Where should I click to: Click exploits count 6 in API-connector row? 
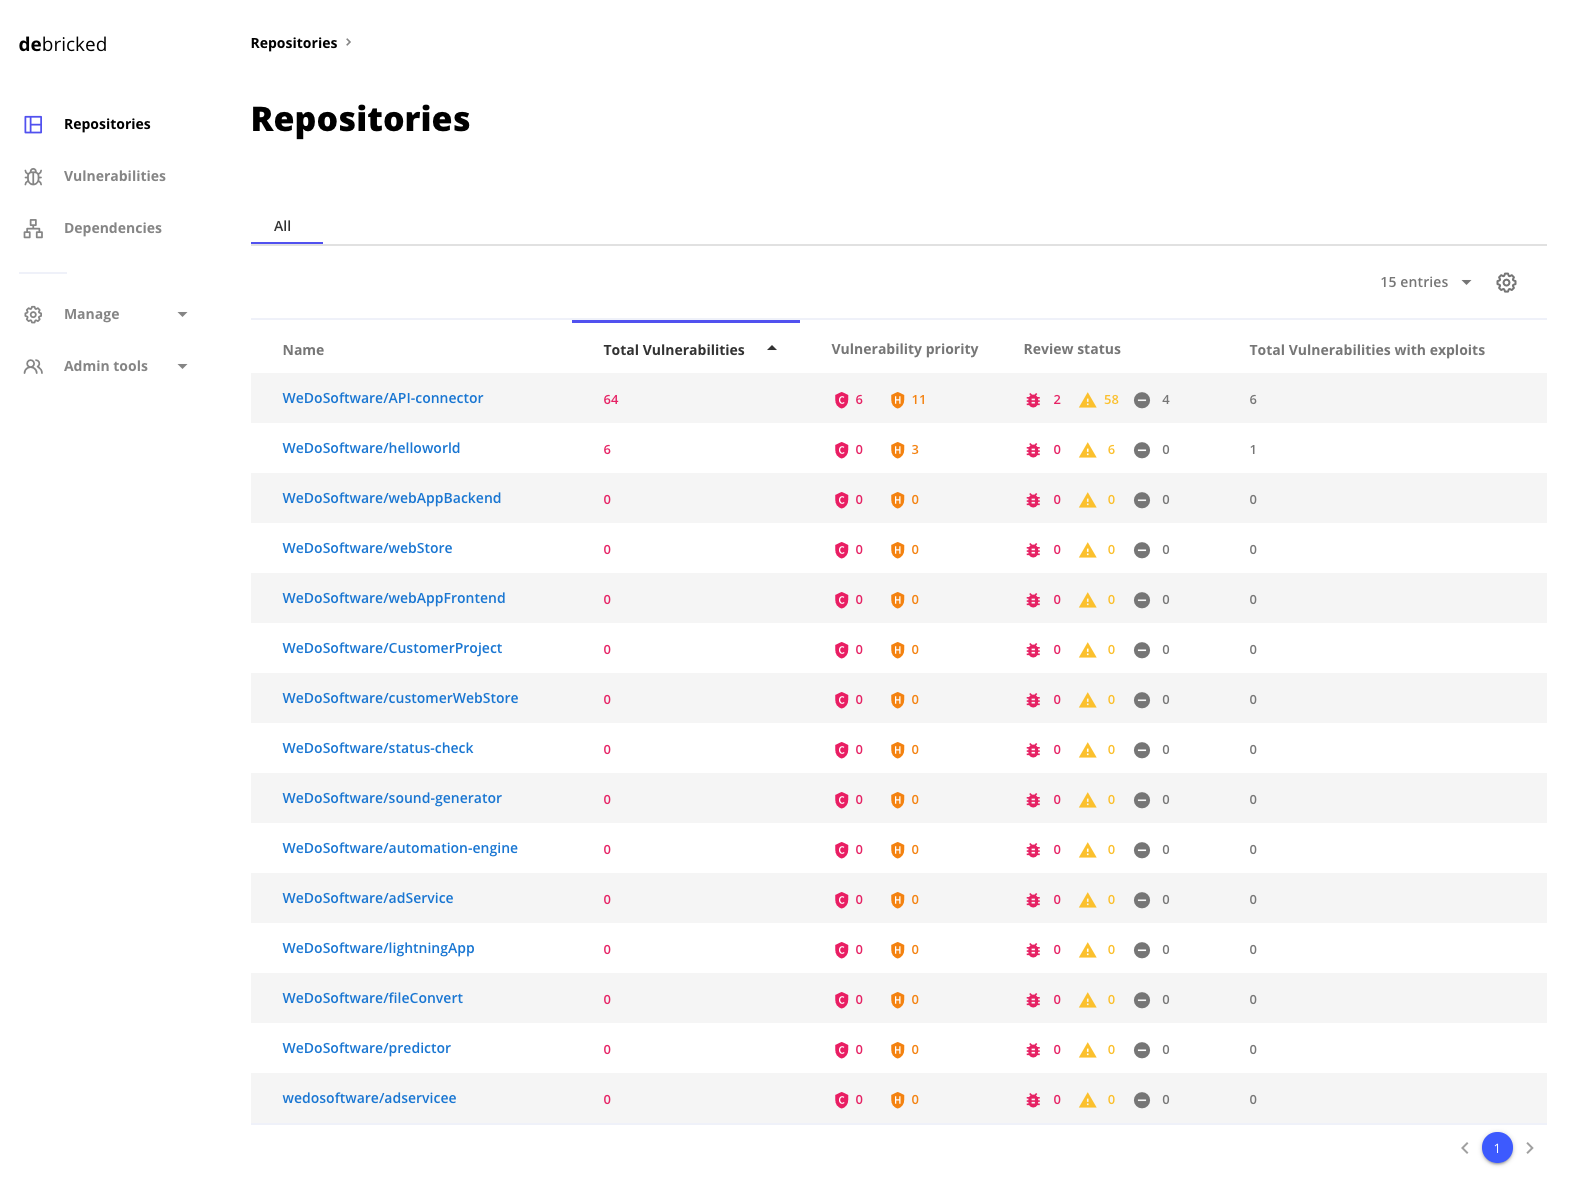(x=1253, y=400)
